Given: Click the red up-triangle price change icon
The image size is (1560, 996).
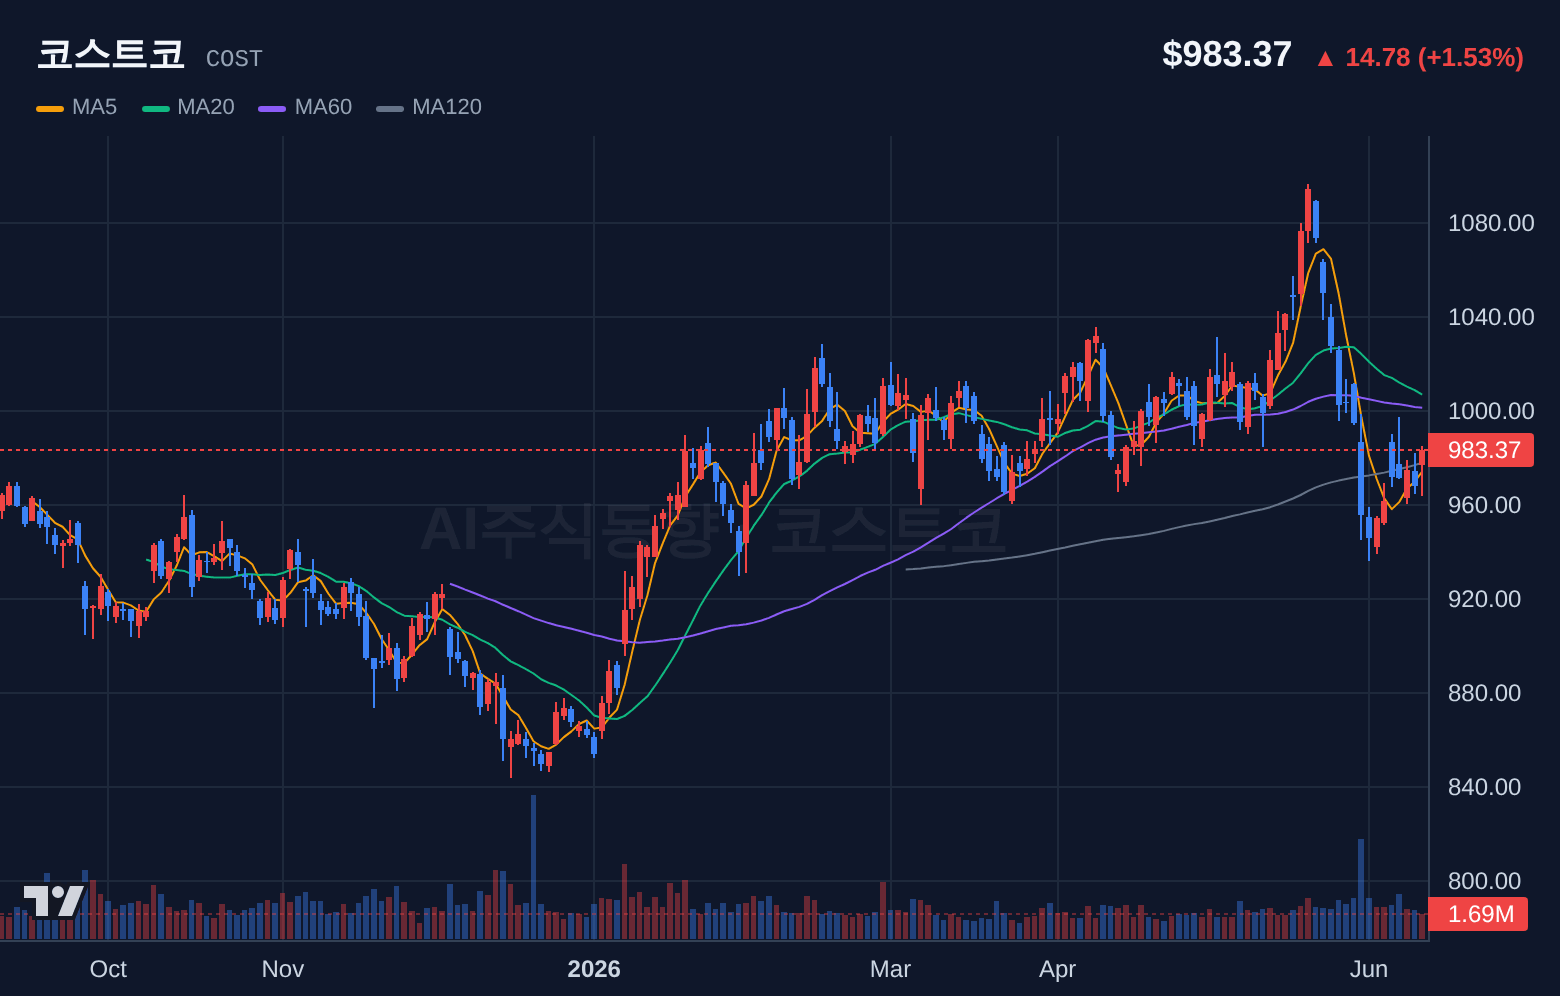Looking at the screenshot, I should point(1325,59).
